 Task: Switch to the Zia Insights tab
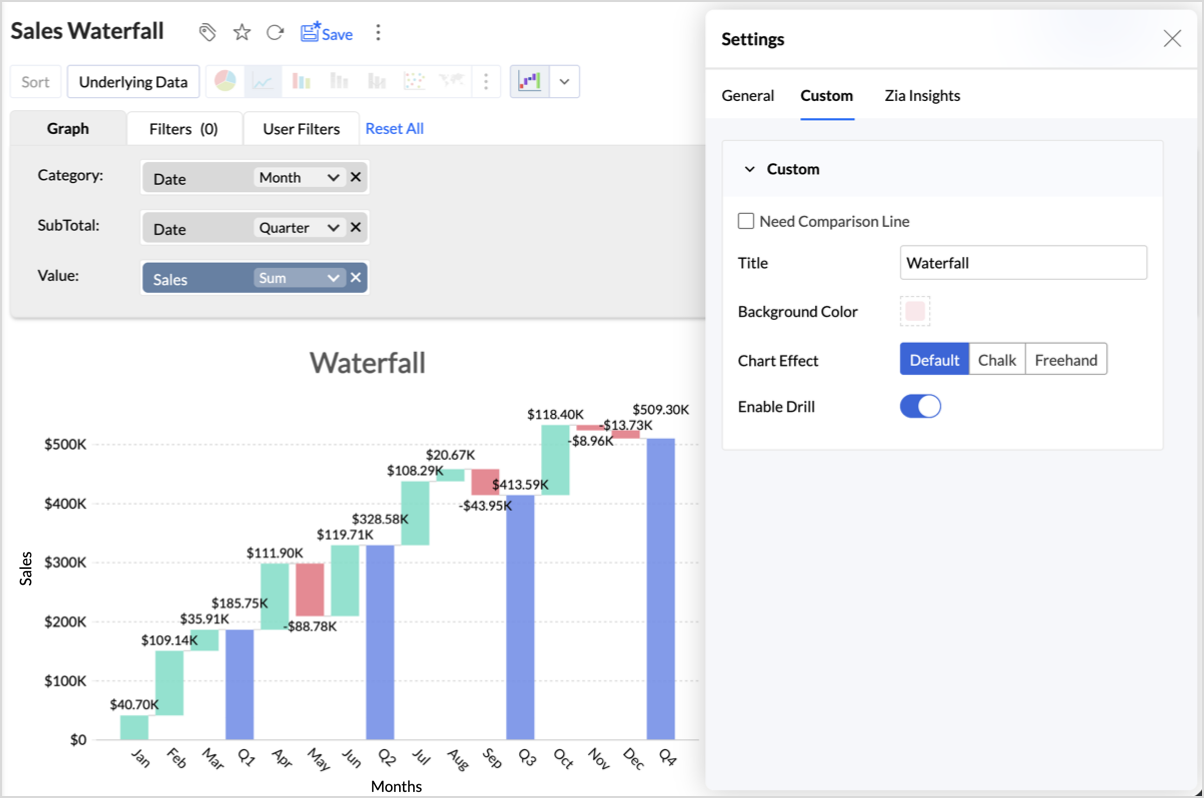(922, 96)
